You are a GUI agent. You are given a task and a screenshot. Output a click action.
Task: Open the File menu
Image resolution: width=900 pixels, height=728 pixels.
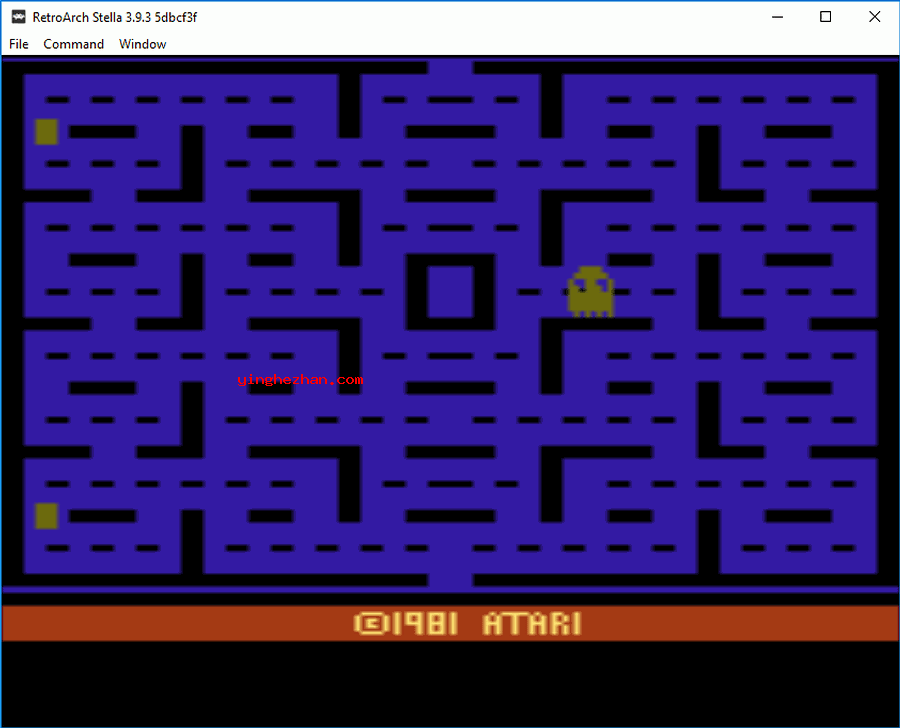point(19,44)
